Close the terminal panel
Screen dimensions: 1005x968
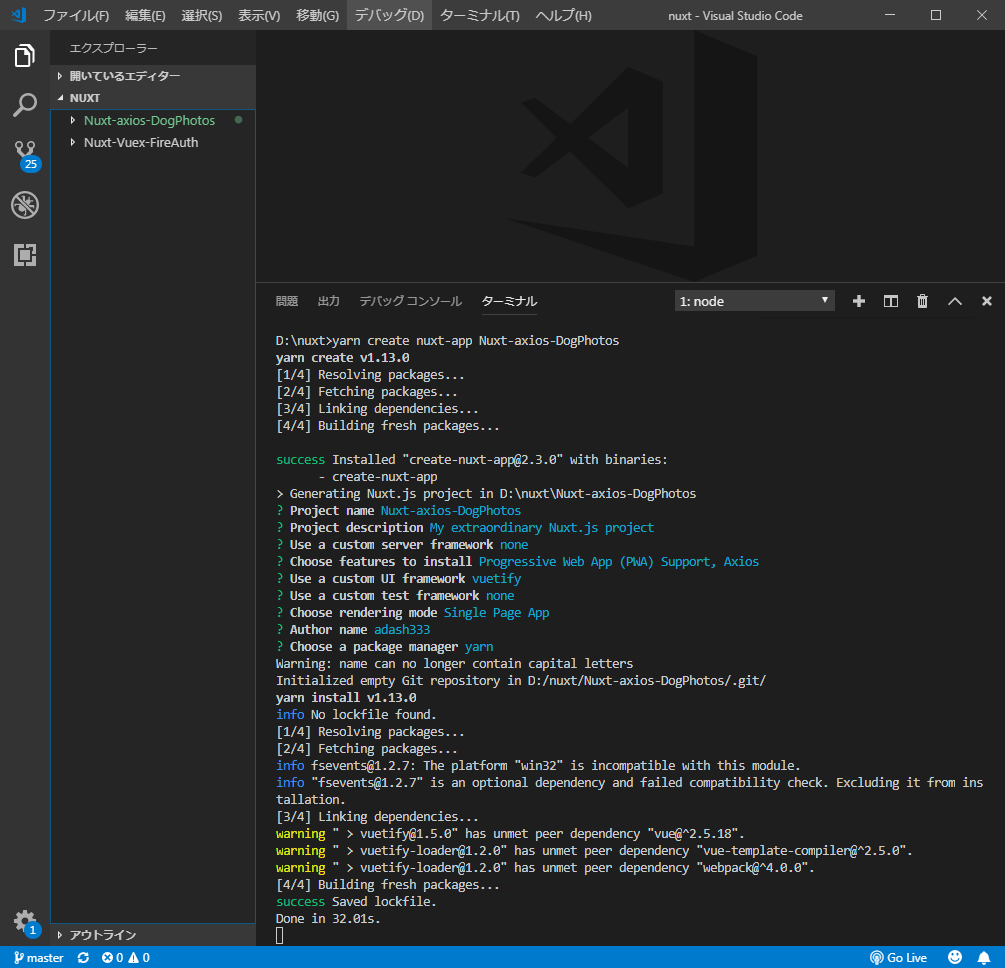(986, 301)
